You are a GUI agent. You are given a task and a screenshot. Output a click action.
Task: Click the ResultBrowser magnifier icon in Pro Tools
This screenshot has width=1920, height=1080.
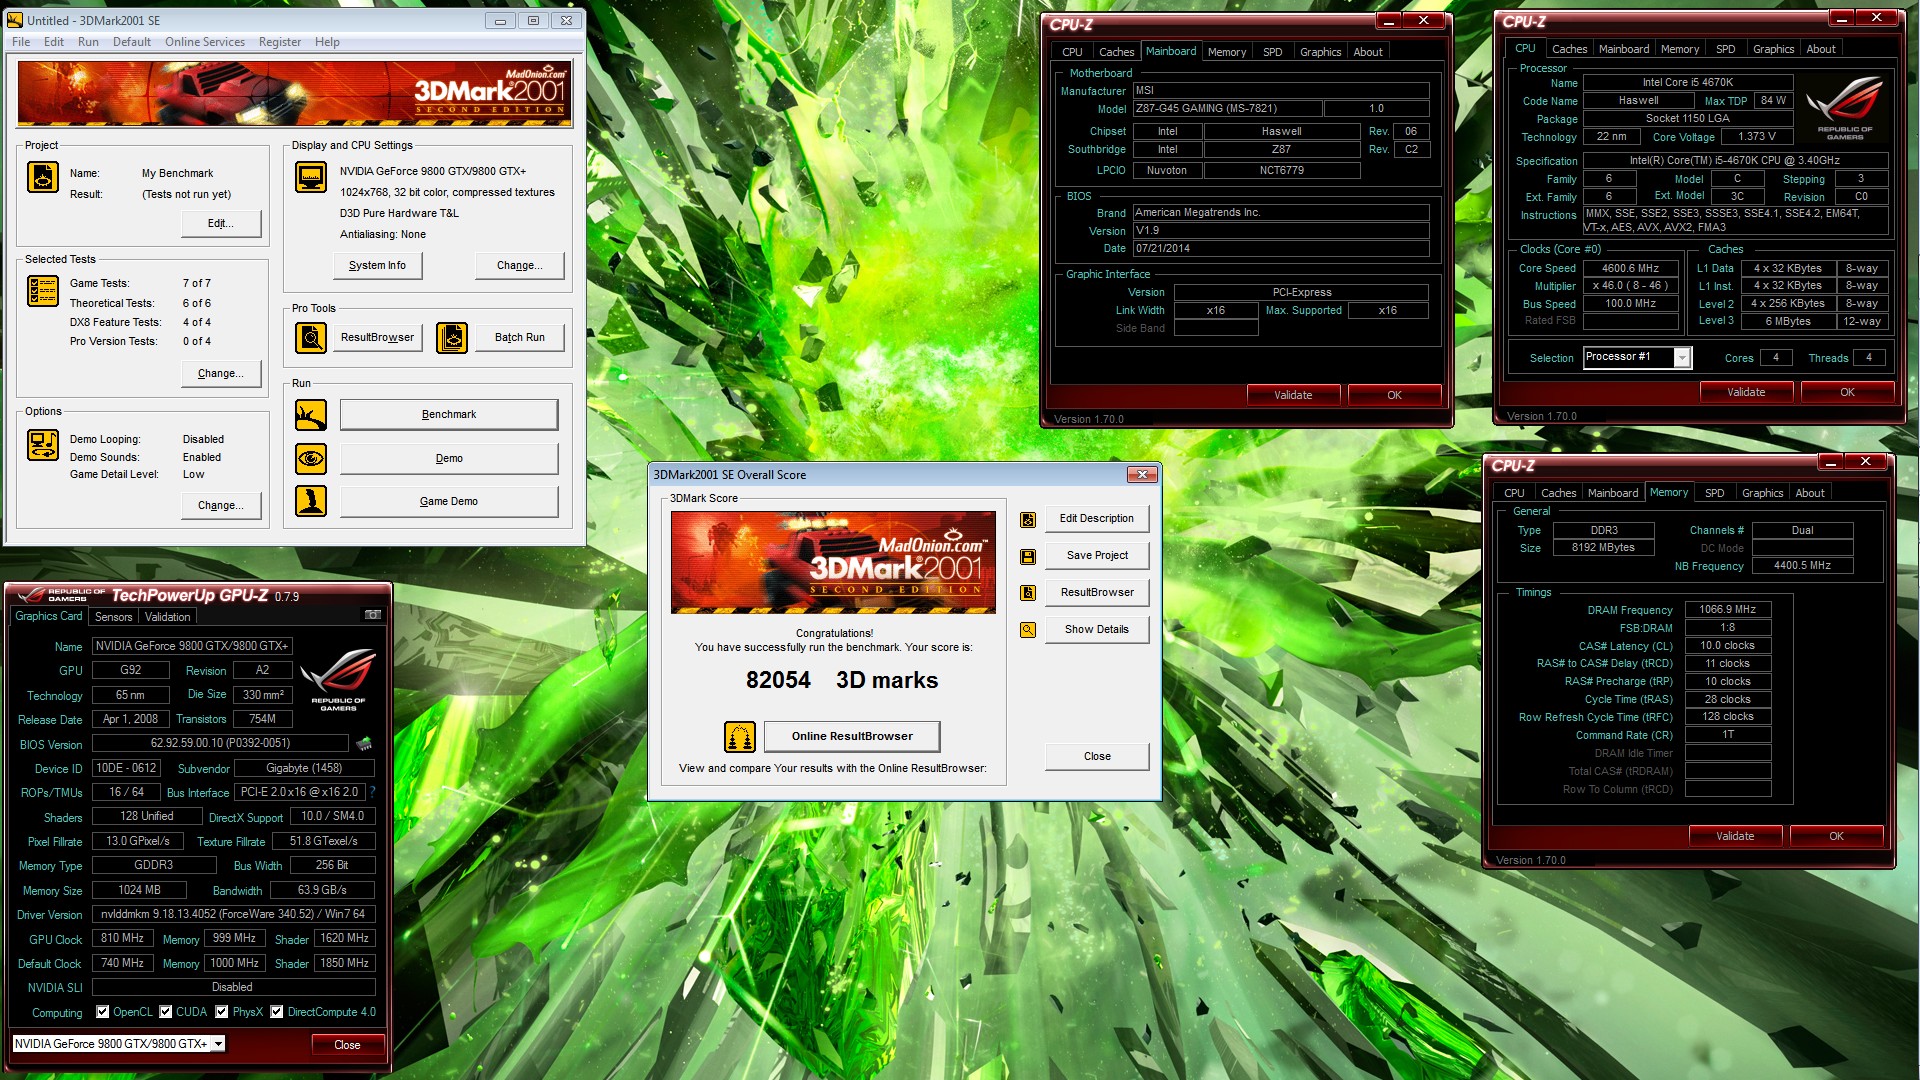(311, 338)
